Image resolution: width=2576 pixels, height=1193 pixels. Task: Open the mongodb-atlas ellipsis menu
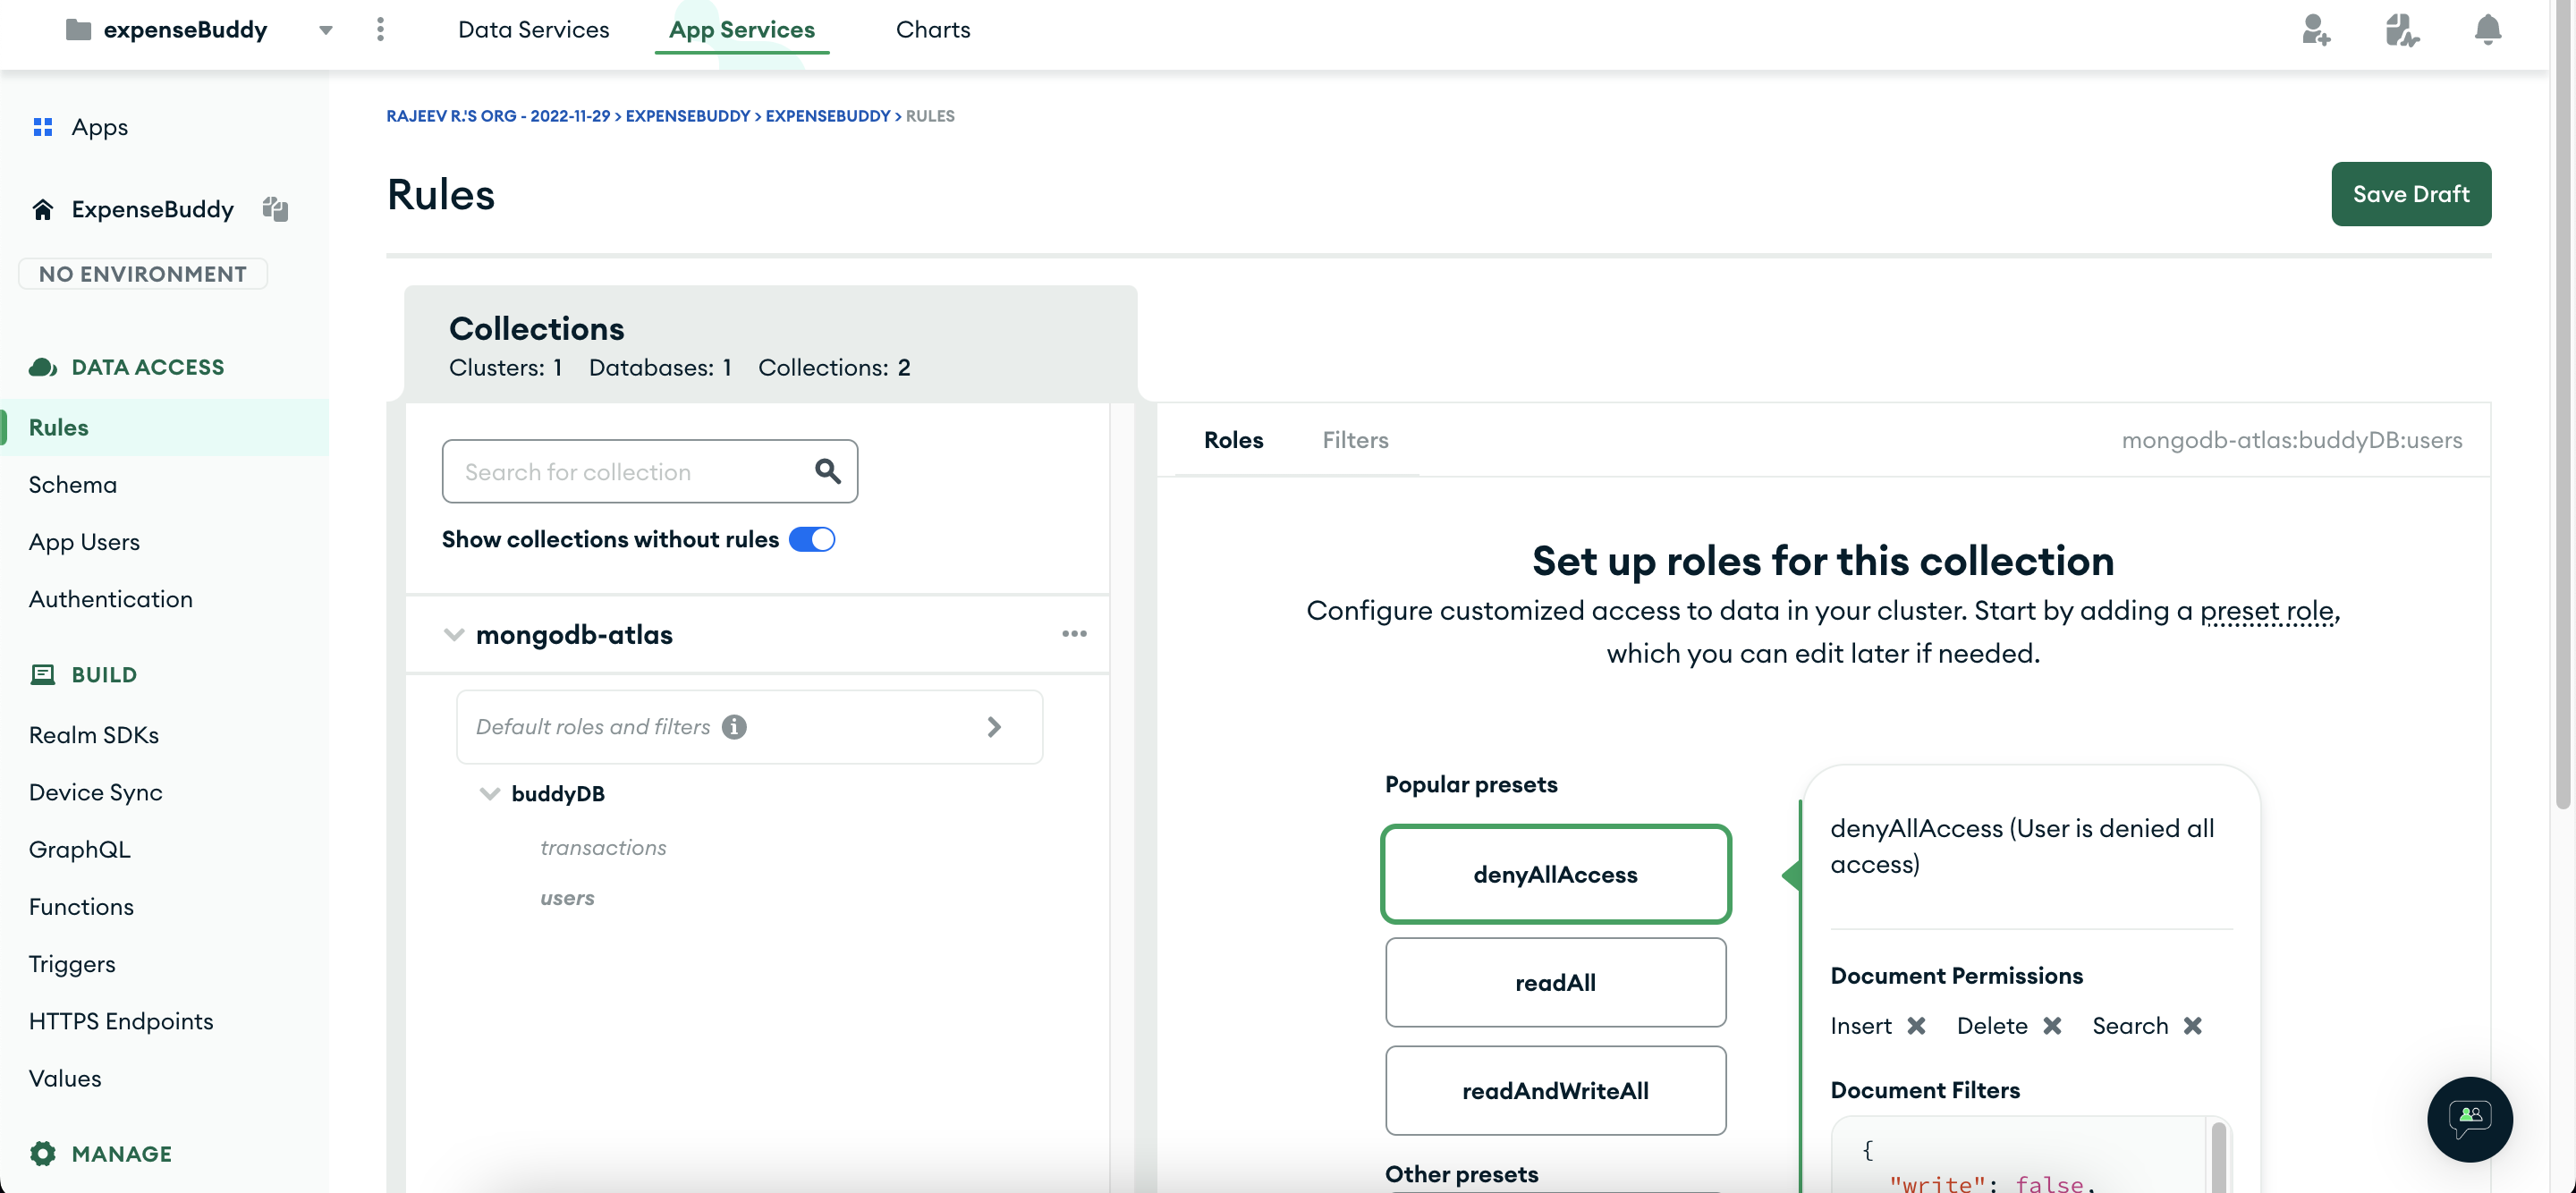point(1074,633)
